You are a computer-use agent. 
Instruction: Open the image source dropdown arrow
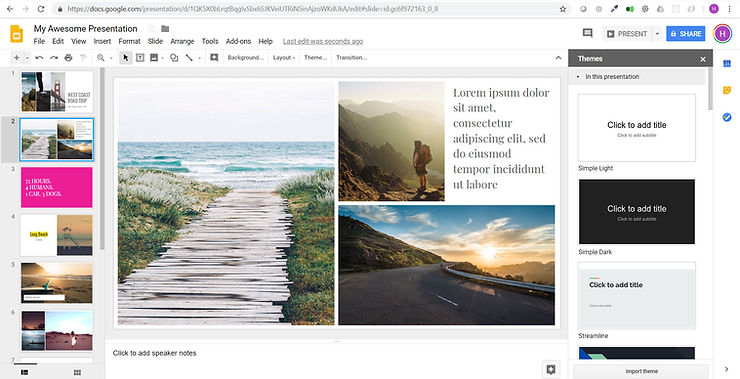(x=162, y=58)
